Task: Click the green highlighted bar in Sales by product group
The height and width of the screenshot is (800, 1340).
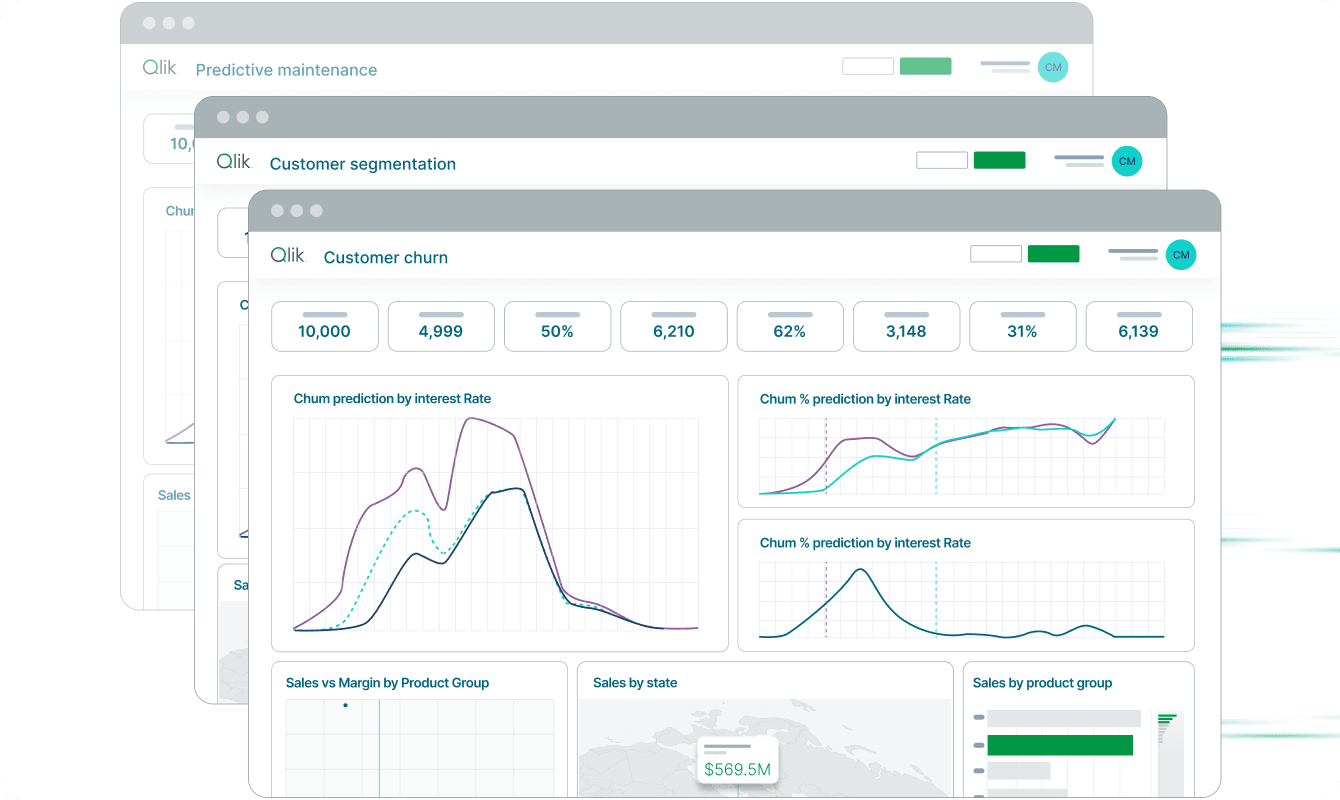Action: pyautogui.click(x=1060, y=745)
